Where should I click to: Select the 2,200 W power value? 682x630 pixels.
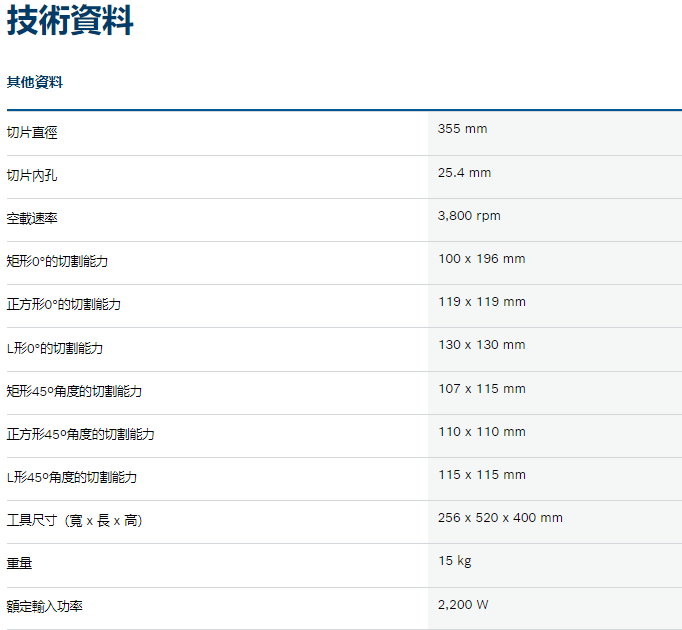(x=463, y=604)
